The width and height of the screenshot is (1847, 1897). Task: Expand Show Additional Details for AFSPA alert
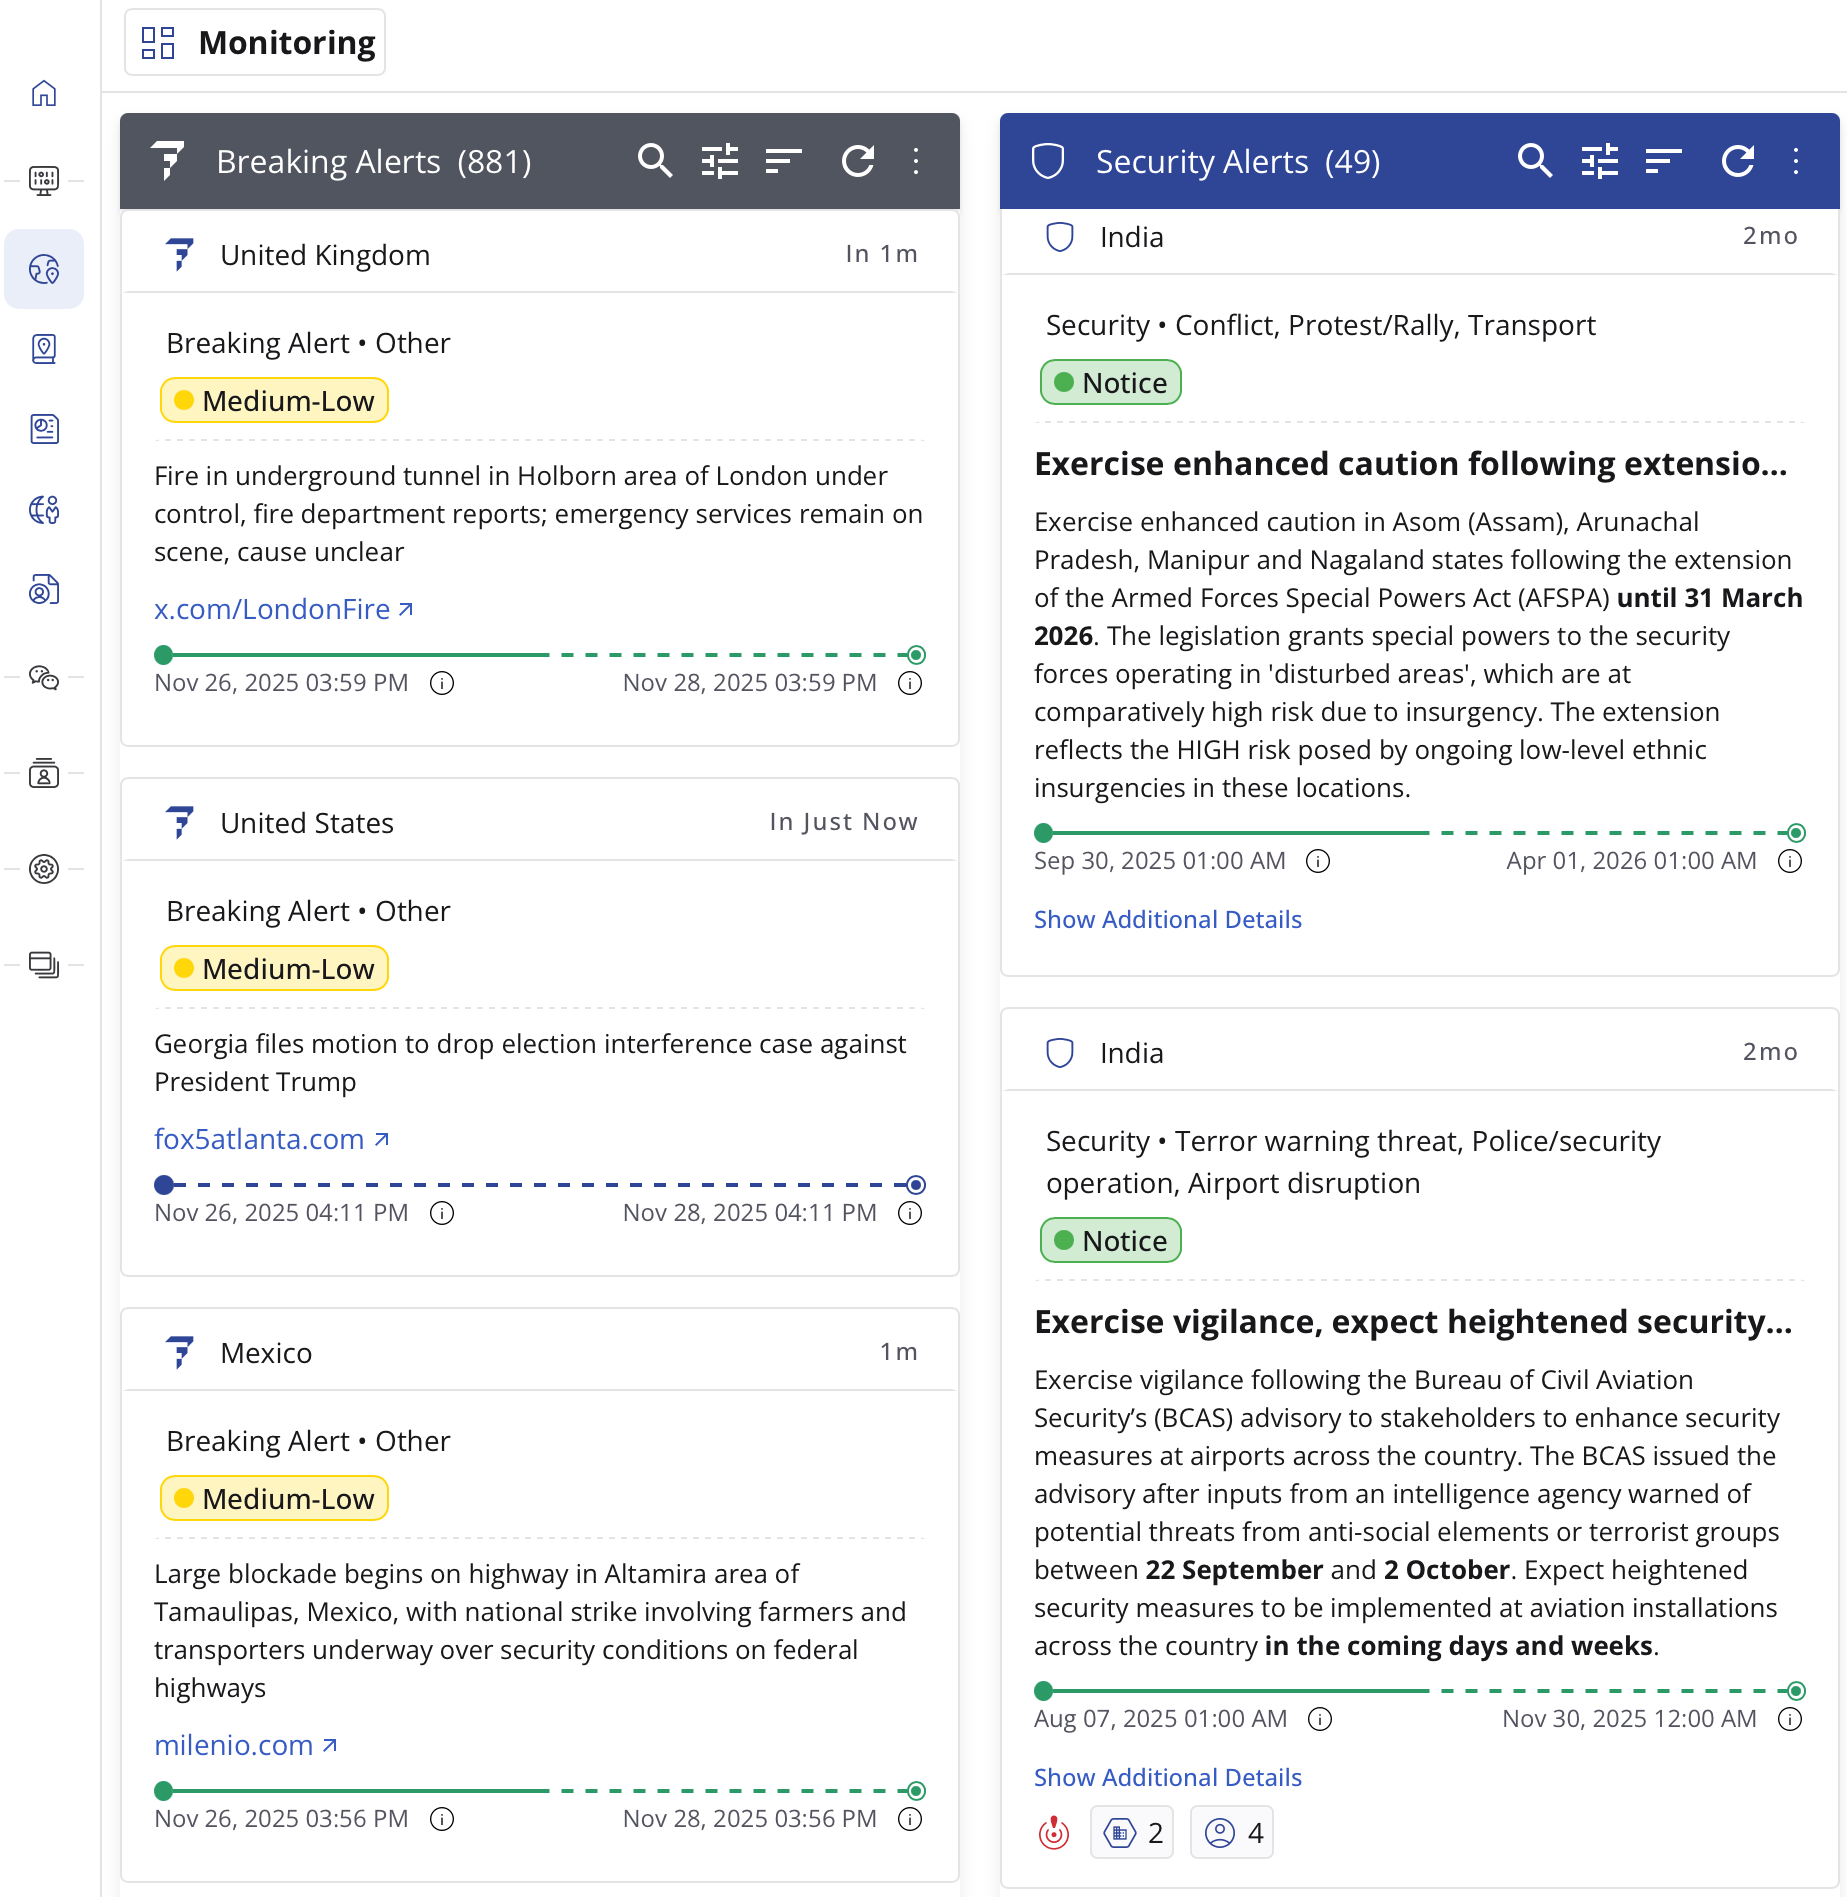1168,919
